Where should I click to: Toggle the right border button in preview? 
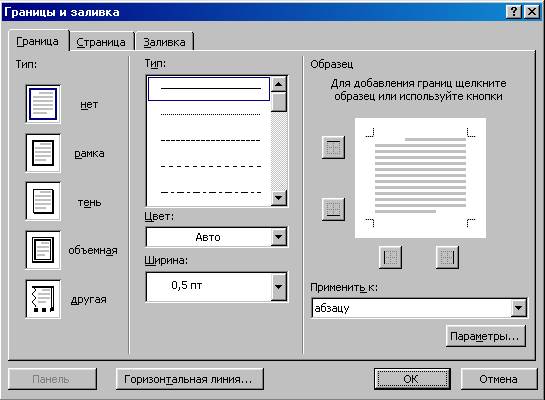tap(447, 257)
